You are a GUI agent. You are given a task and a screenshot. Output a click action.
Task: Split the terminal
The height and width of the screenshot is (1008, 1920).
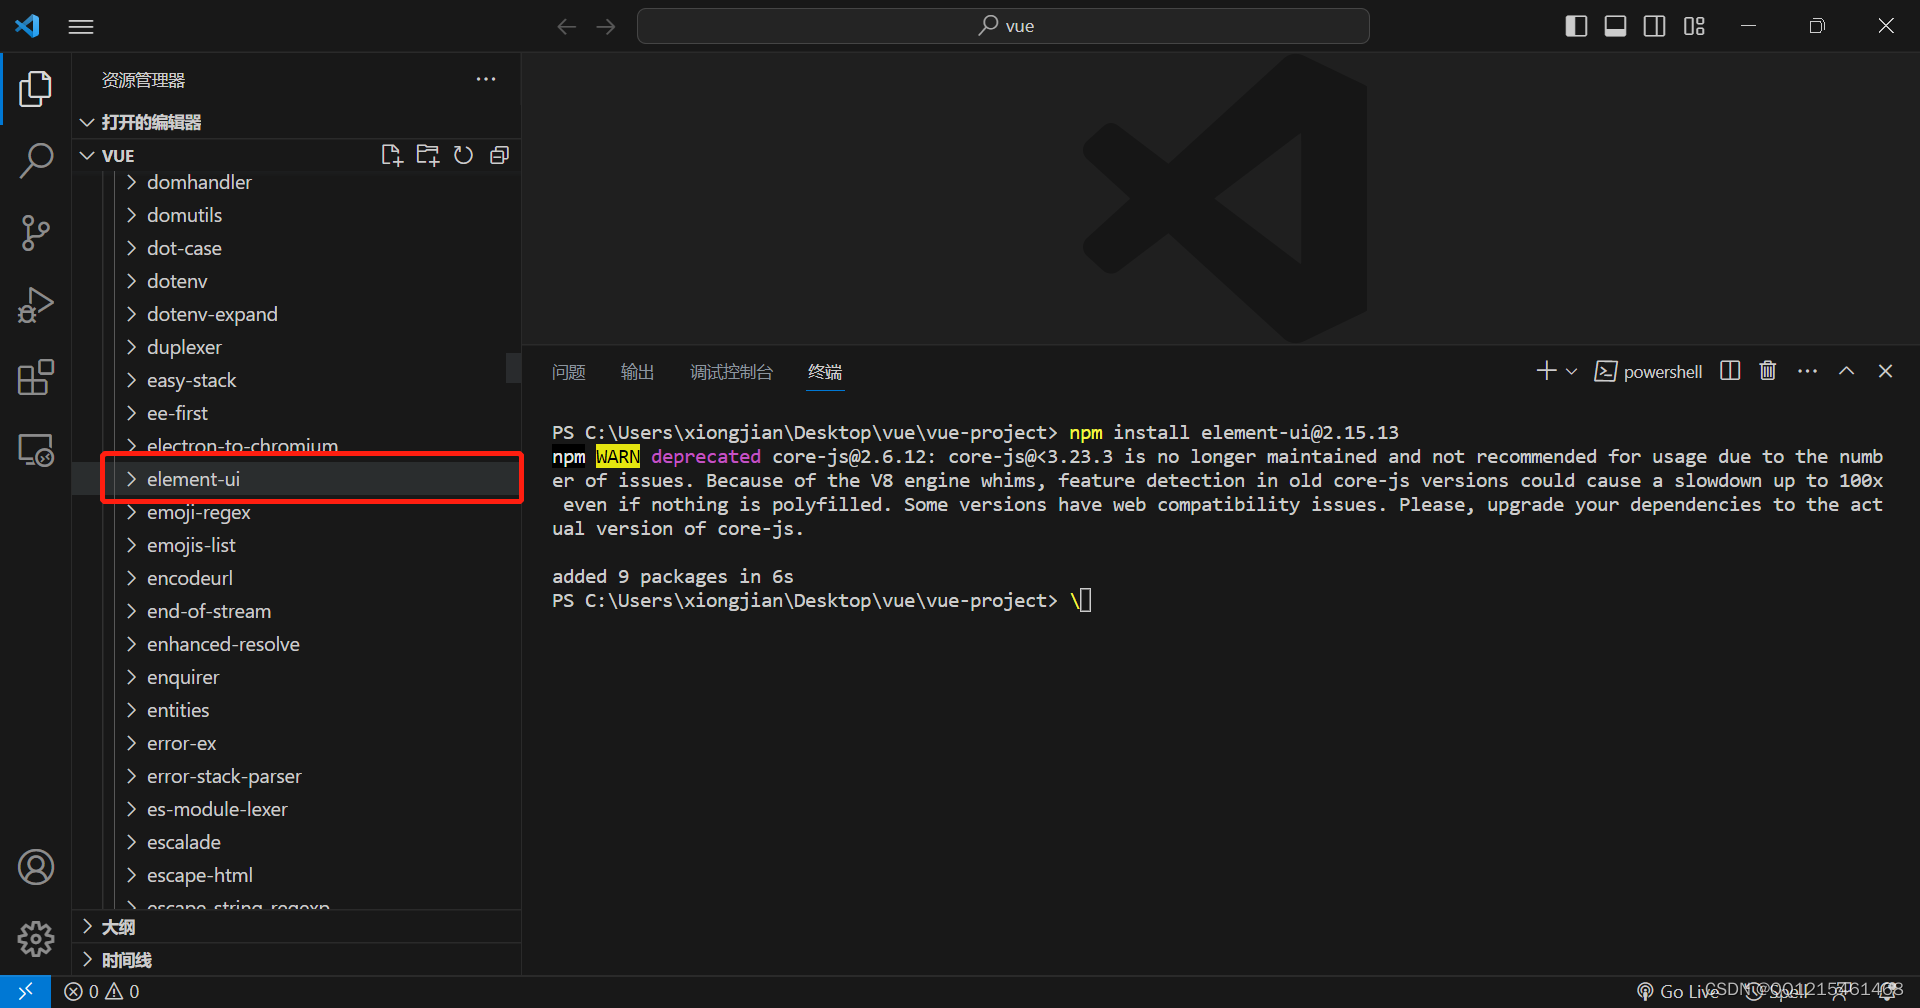coord(1730,371)
